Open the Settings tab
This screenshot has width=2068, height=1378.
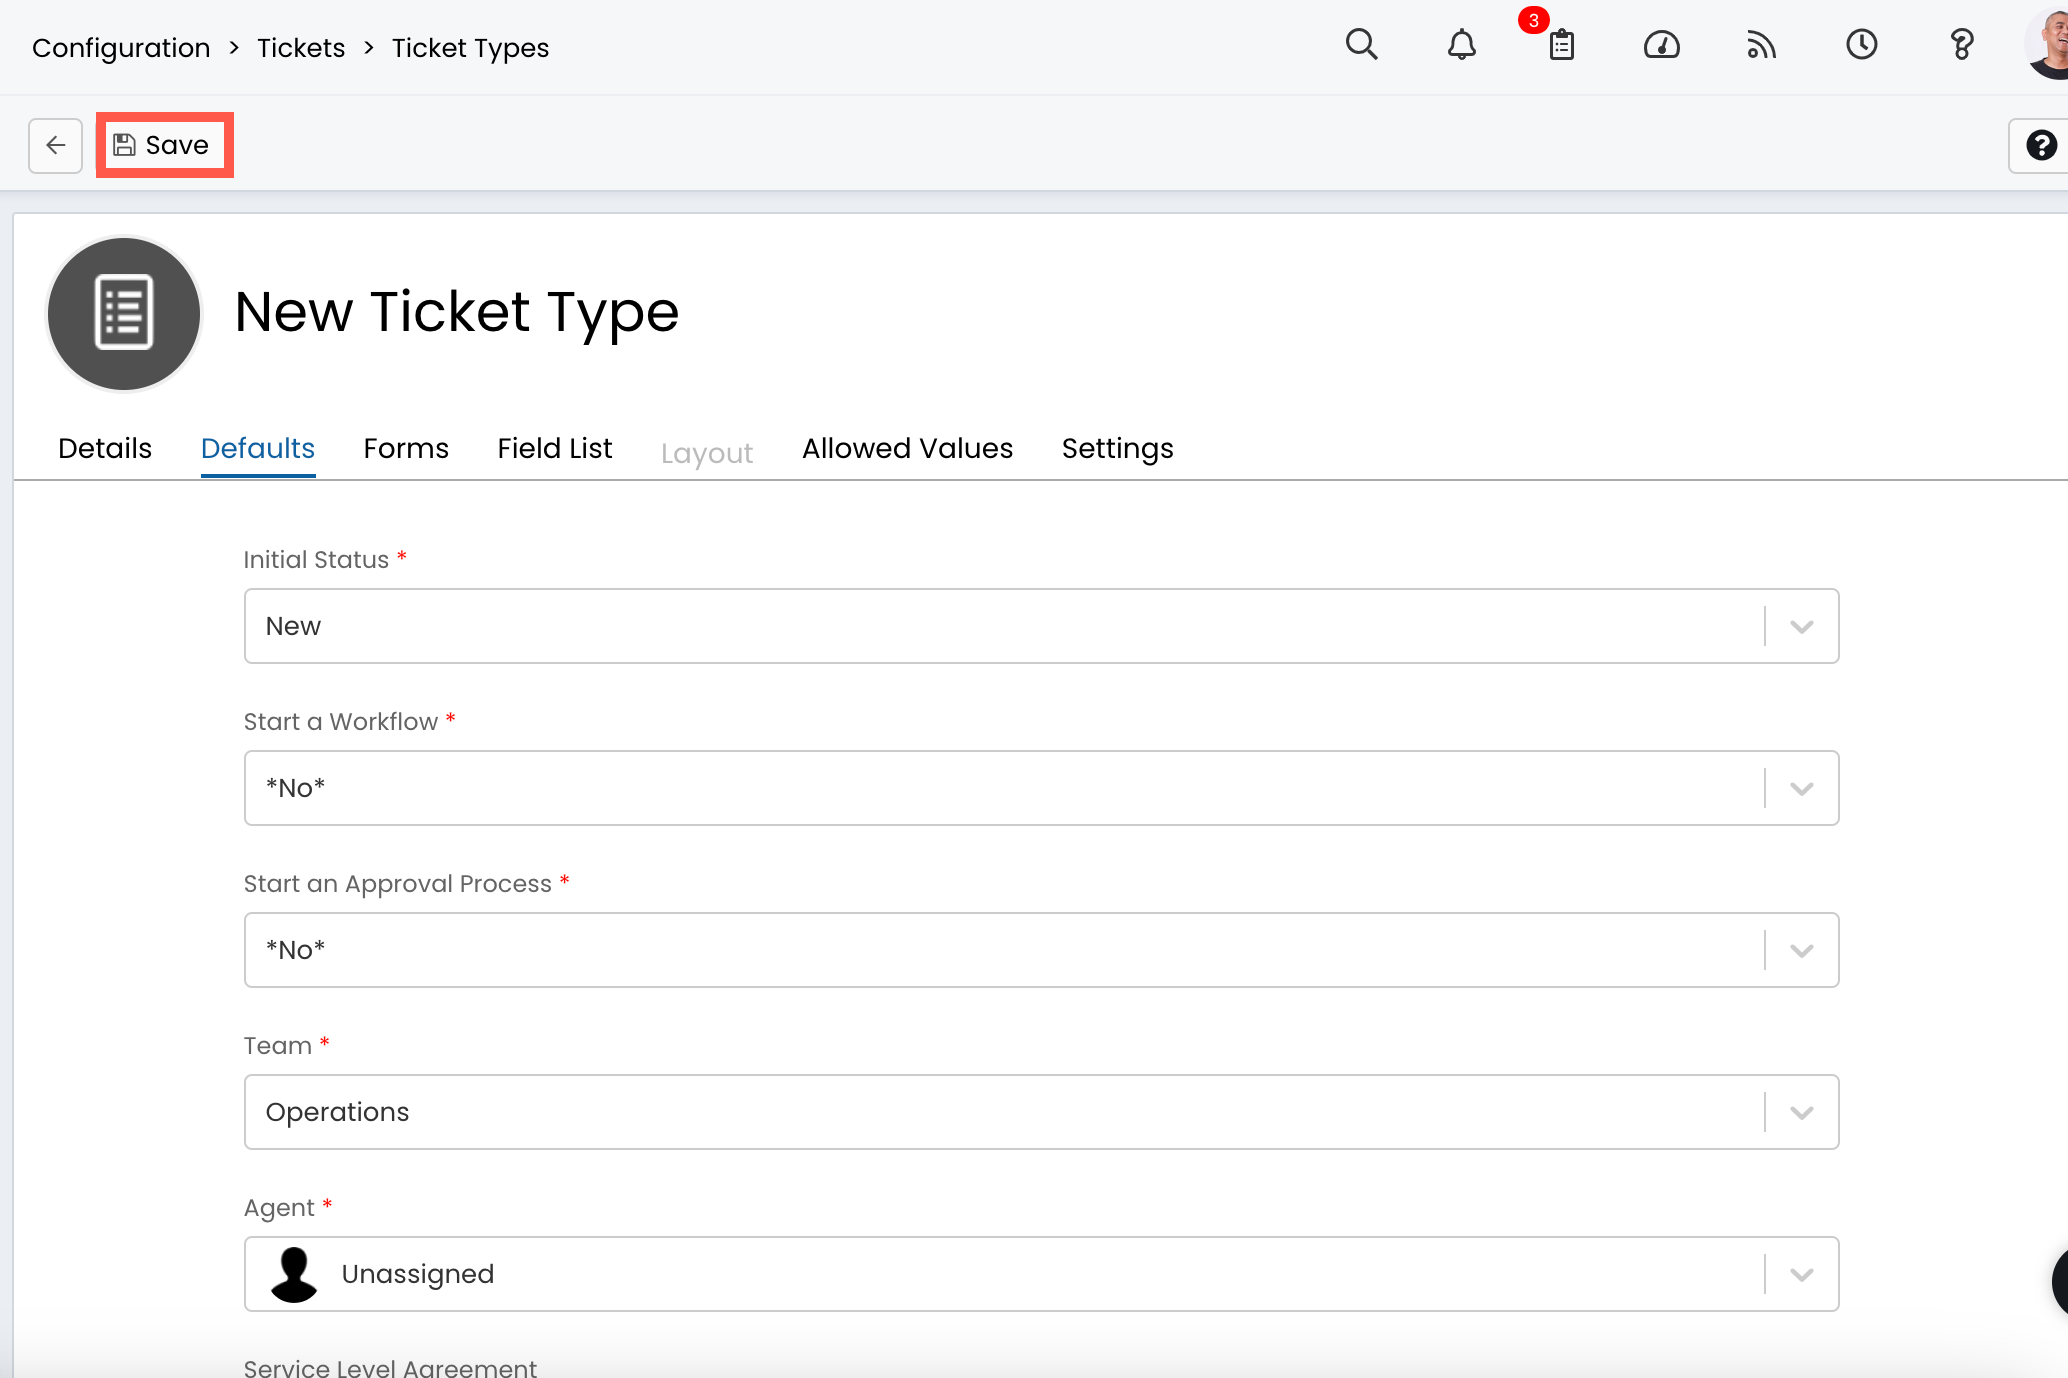[1117, 448]
